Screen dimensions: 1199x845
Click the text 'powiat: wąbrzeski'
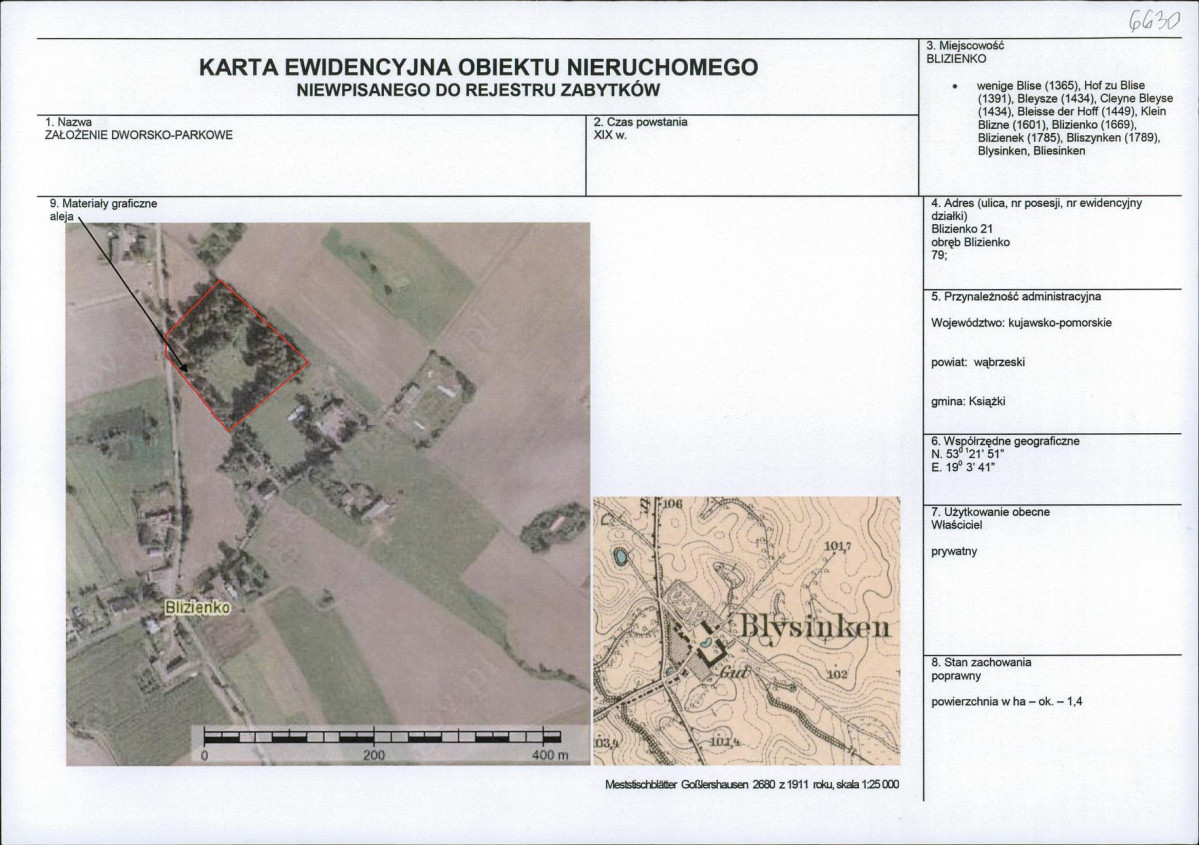tap(978, 362)
